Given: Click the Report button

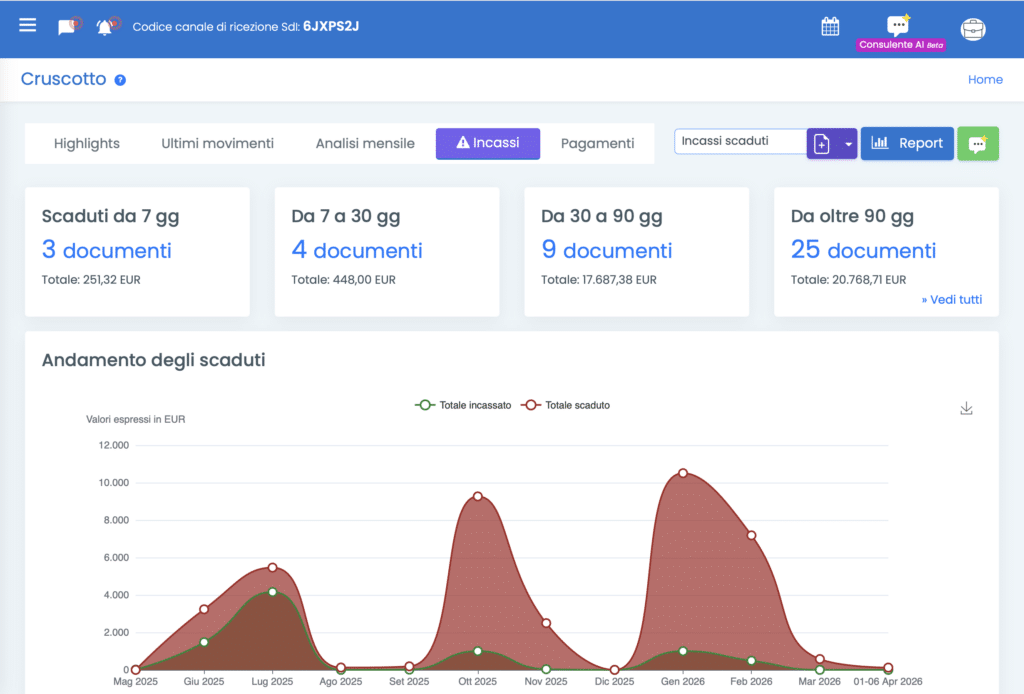Looking at the screenshot, I should pyautogui.click(x=907, y=143).
